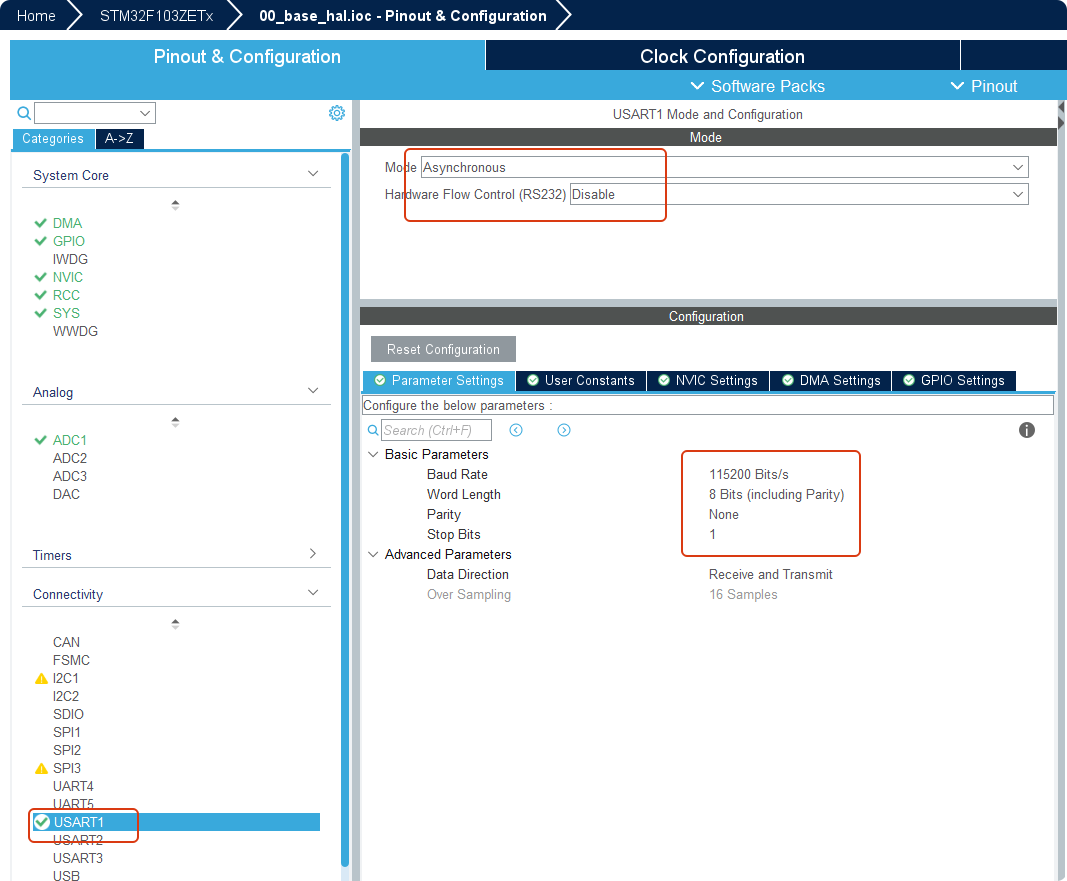Open the Software Packs menu
This screenshot has width=1067, height=881.
tap(757, 86)
